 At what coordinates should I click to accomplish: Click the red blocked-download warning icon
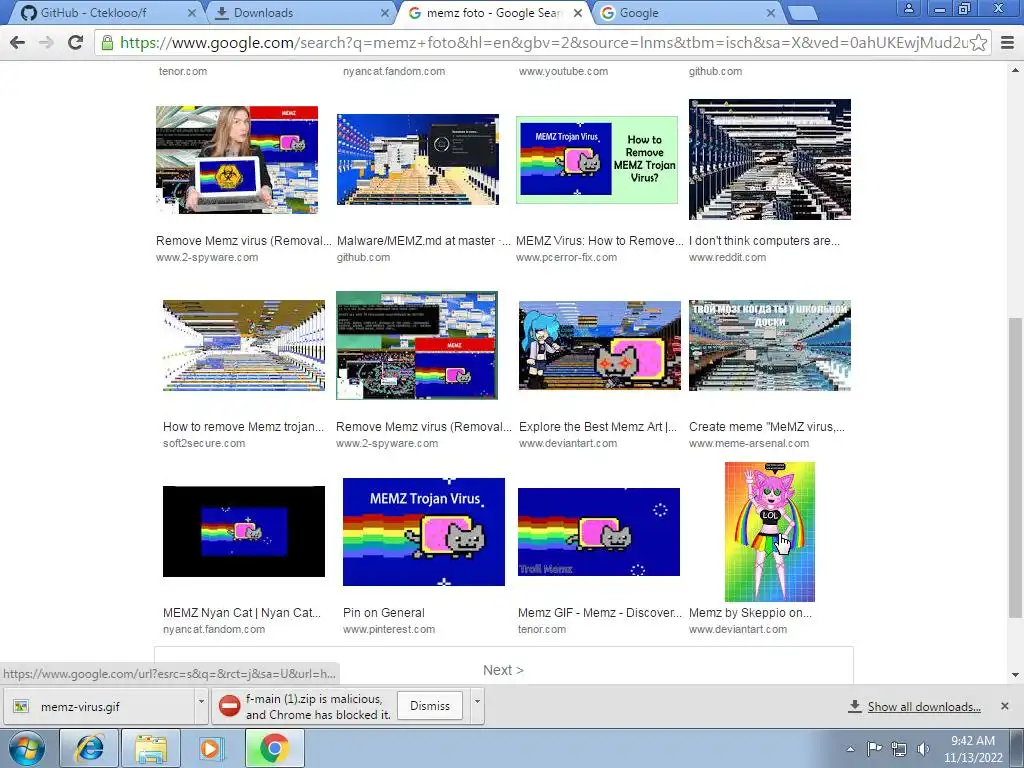tap(229, 706)
